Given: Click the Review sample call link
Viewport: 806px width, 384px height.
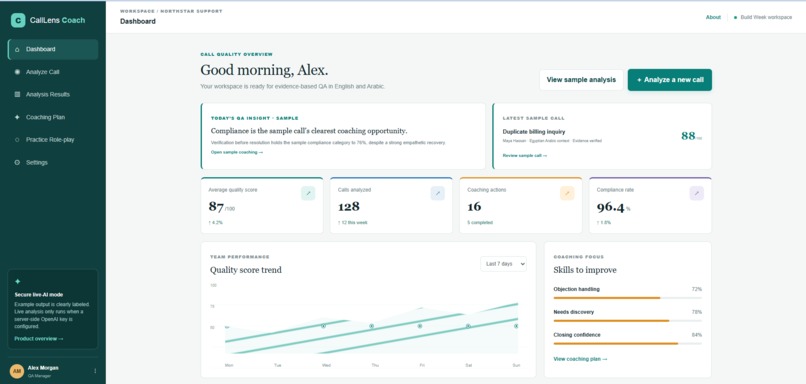Looking at the screenshot, I should (x=525, y=155).
